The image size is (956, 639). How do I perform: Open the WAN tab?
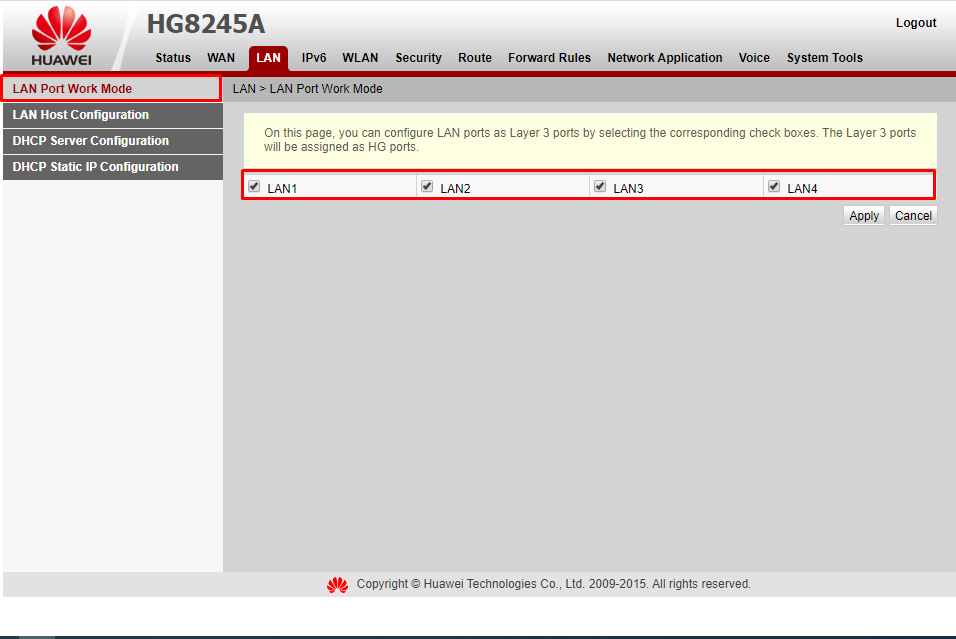coord(221,58)
